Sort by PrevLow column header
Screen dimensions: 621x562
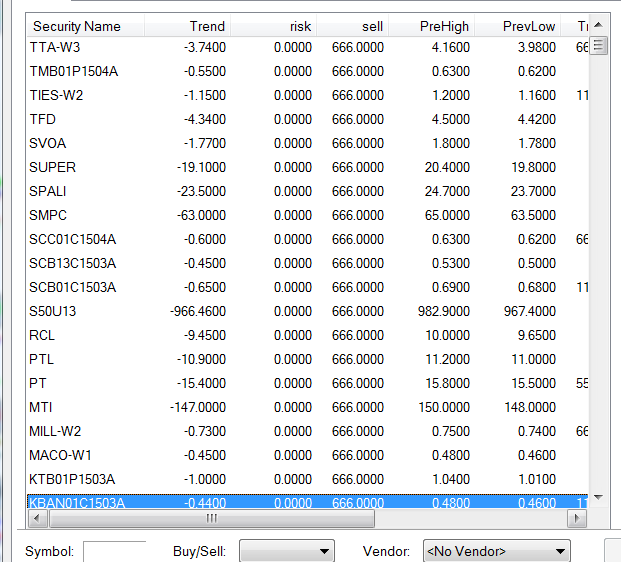[x=518, y=26]
